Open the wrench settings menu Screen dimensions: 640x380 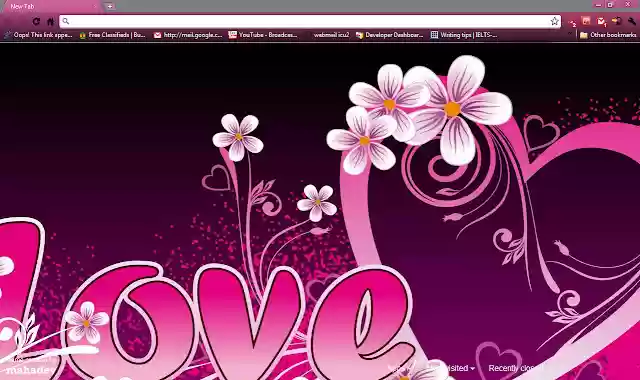pyautogui.click(x=632, y=21)
